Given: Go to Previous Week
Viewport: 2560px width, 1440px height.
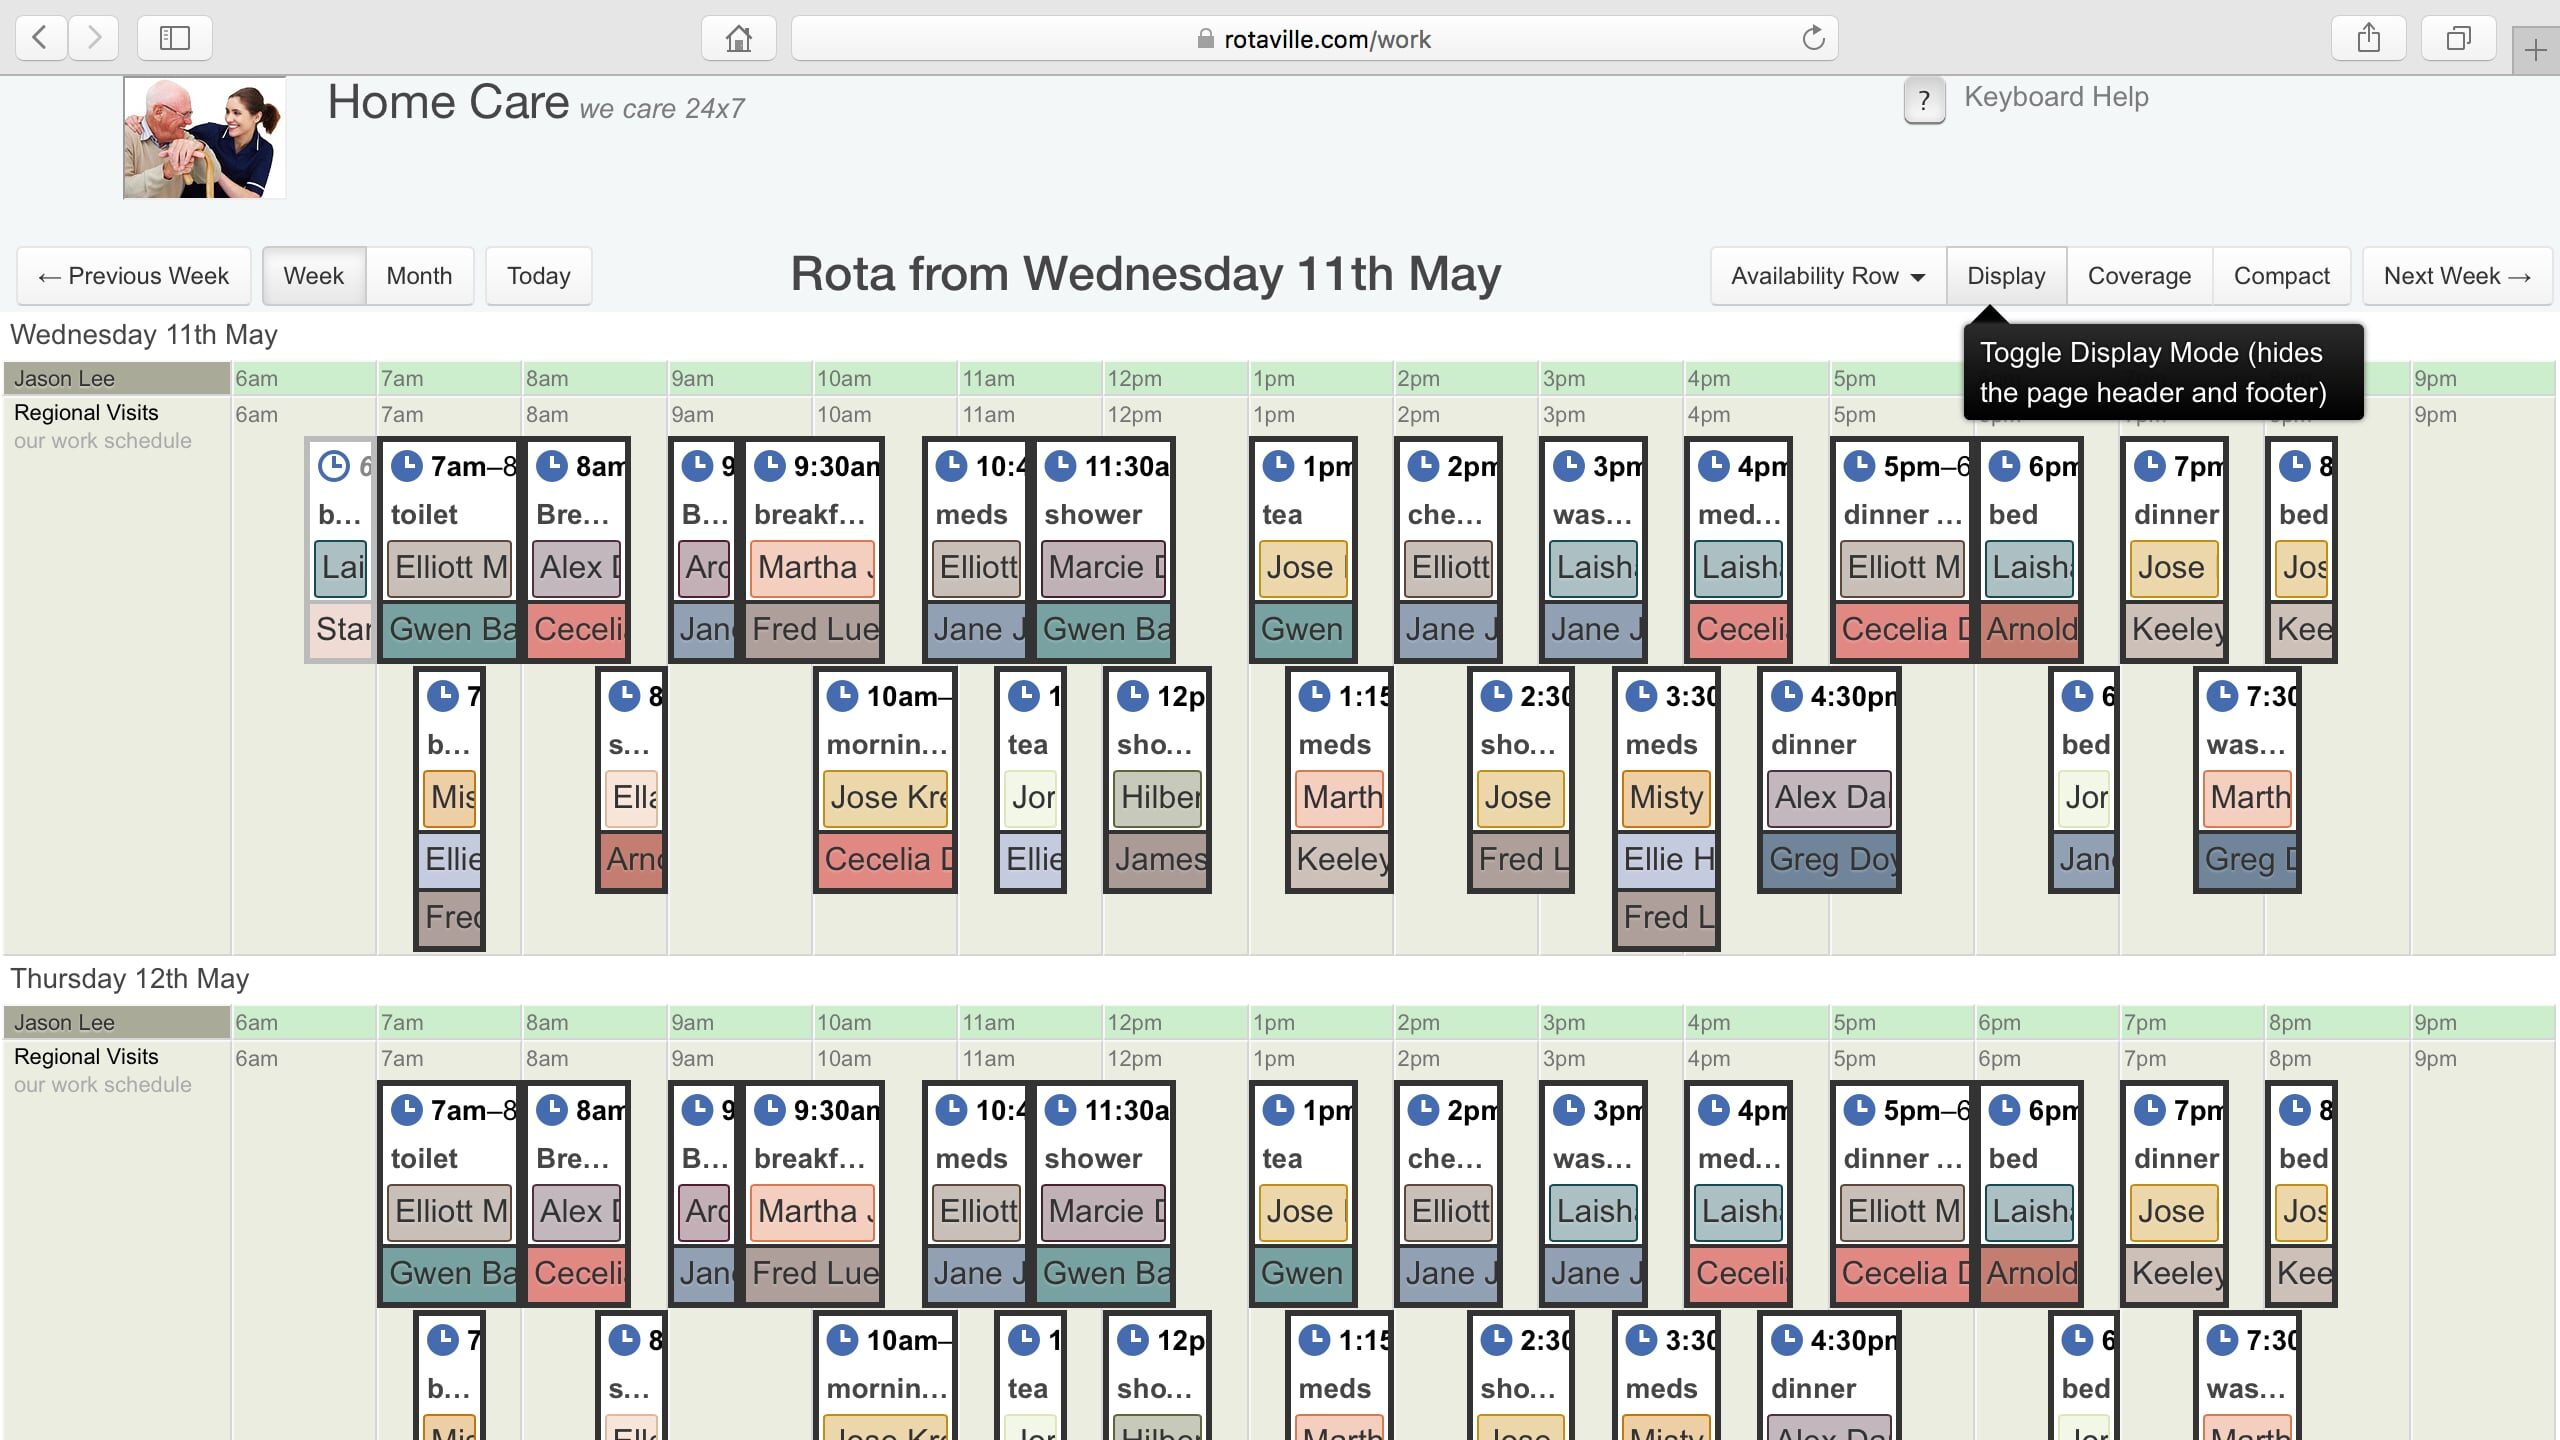Looking at the screenshot, I should coord(133,276).
